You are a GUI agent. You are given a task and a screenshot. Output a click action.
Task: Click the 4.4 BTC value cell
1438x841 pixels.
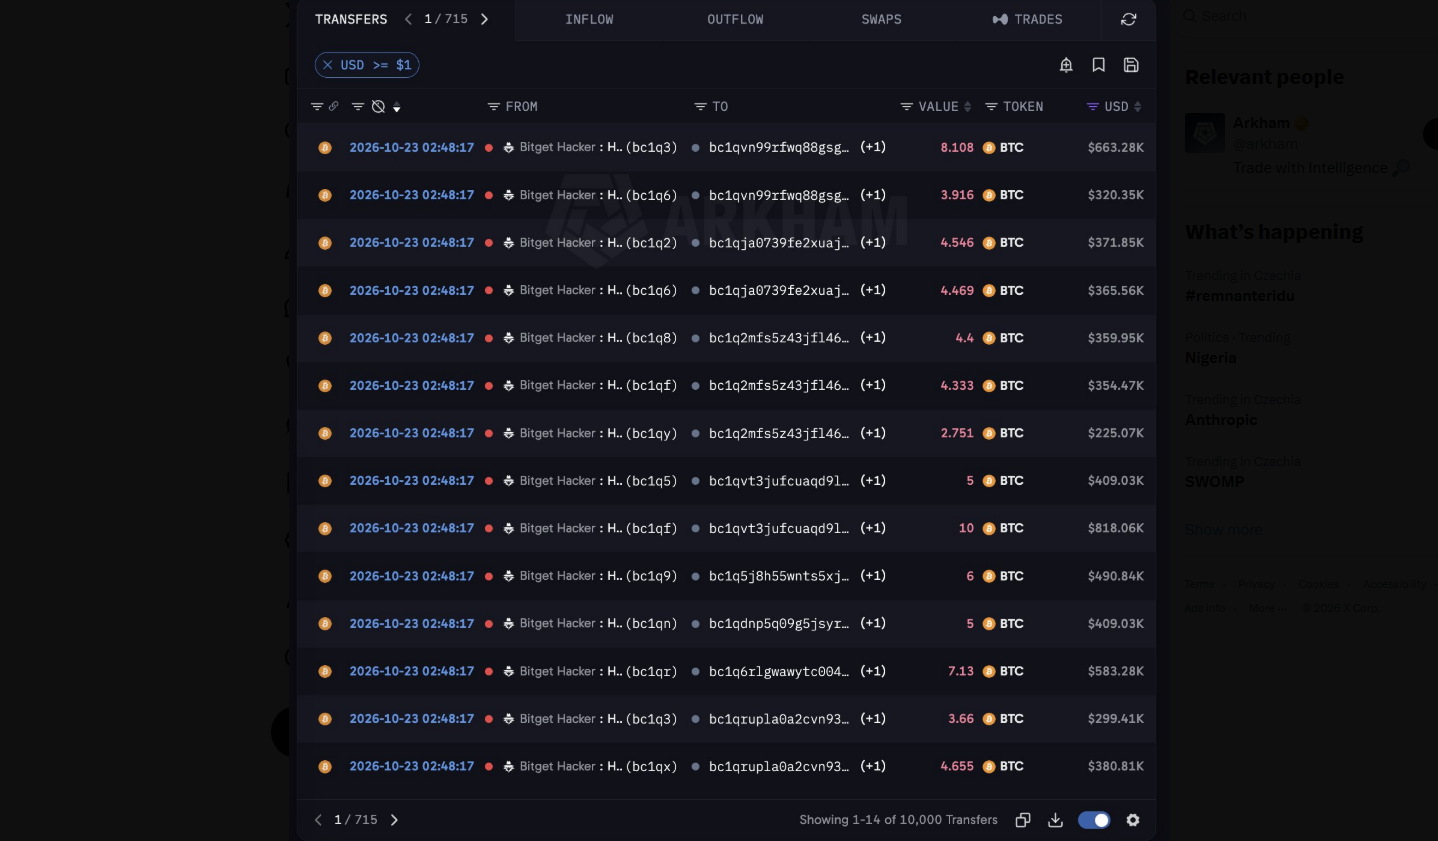click(x=964, y=338)
